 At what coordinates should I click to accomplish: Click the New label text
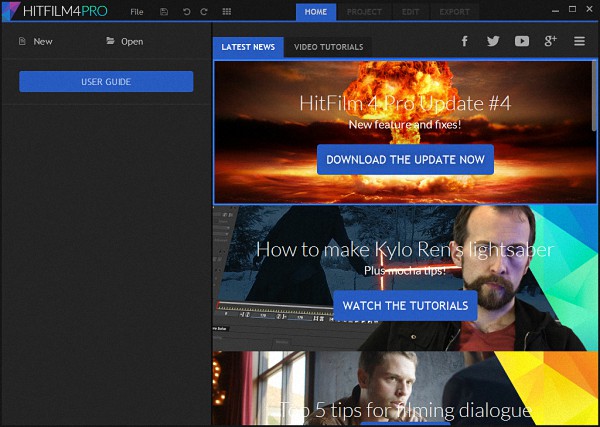43,41
